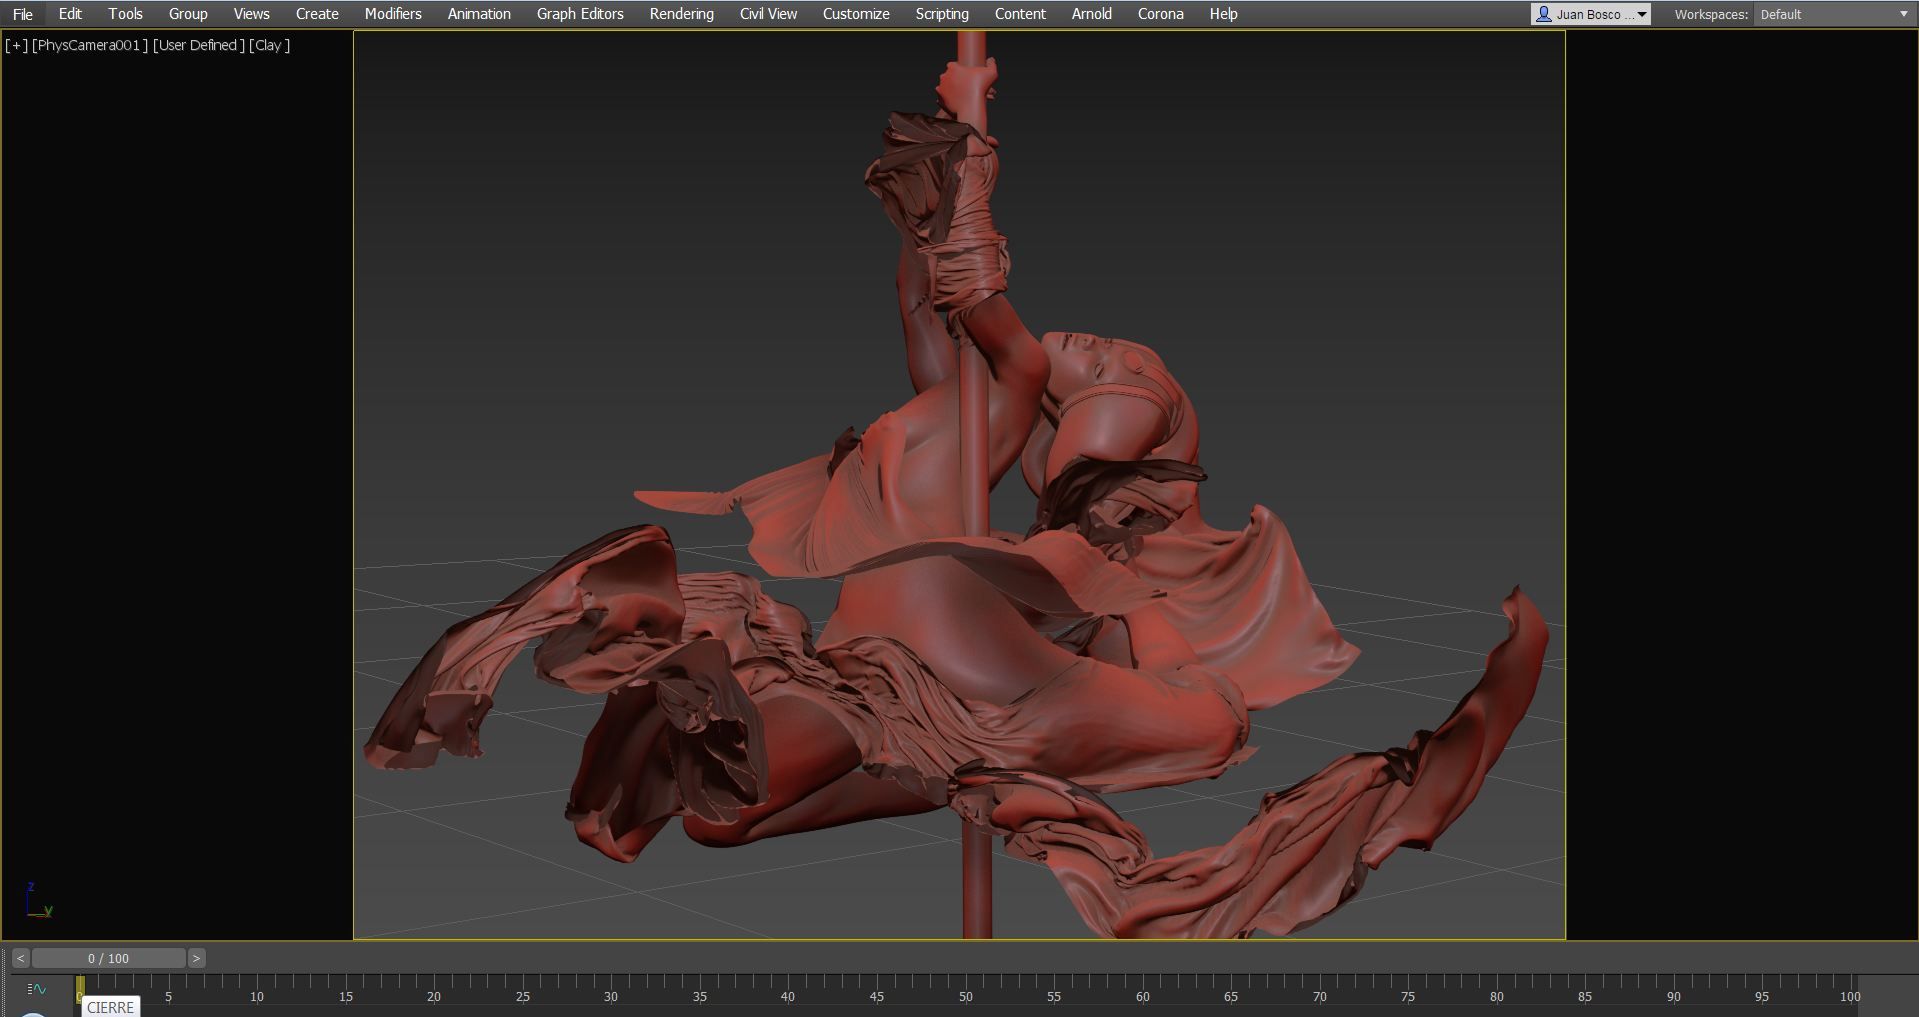Open the Corona menu
The width and height of the screenshot is (1919, 1017).
click(1160, 14)
